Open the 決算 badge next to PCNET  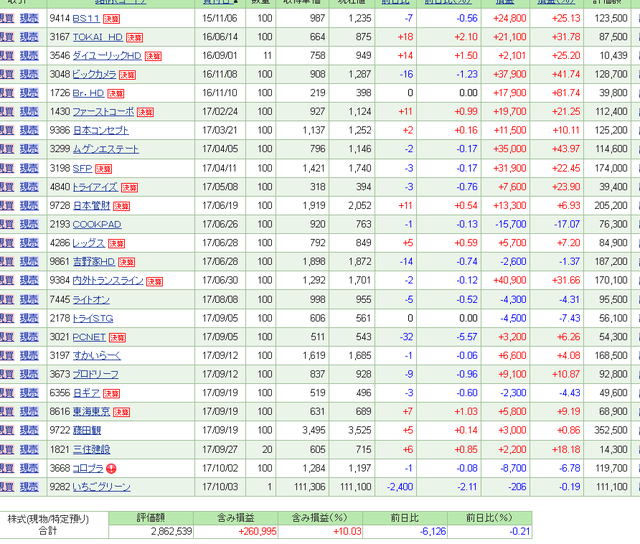118,338
